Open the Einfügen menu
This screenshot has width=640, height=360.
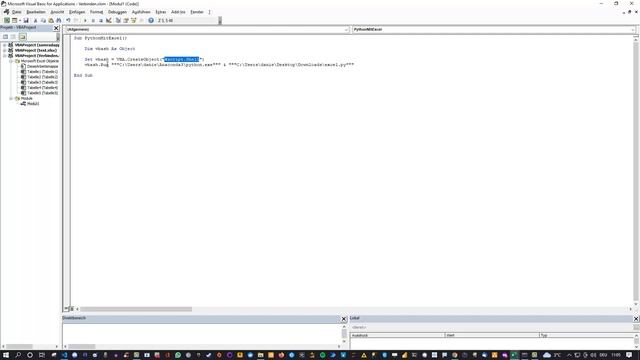tap(77, 12)
